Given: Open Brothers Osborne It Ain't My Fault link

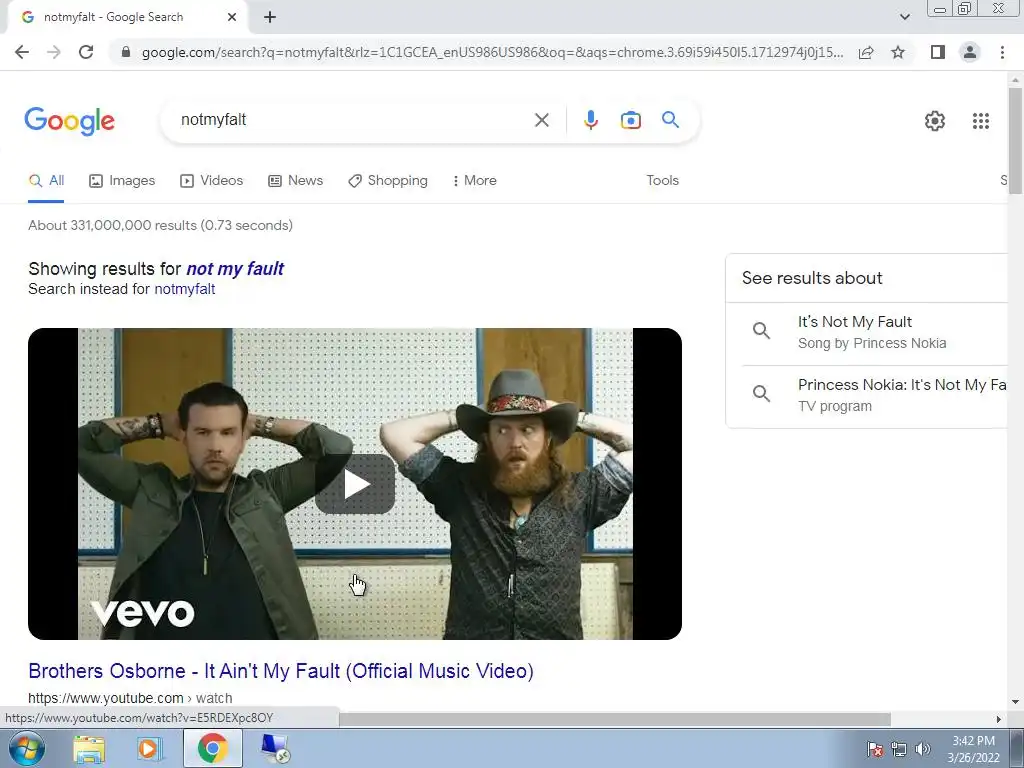Looking at the screenshot, I should (x=281, y=671).
